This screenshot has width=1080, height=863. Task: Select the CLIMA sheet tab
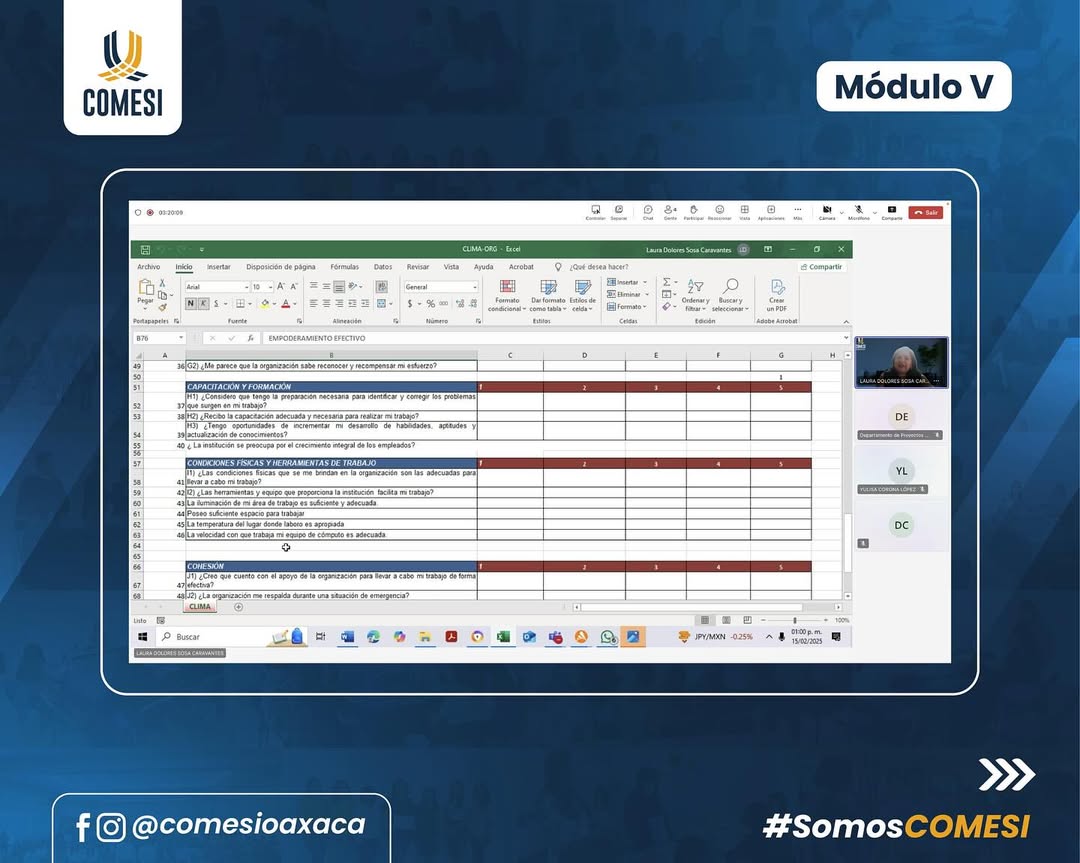[x=200, y=607]
